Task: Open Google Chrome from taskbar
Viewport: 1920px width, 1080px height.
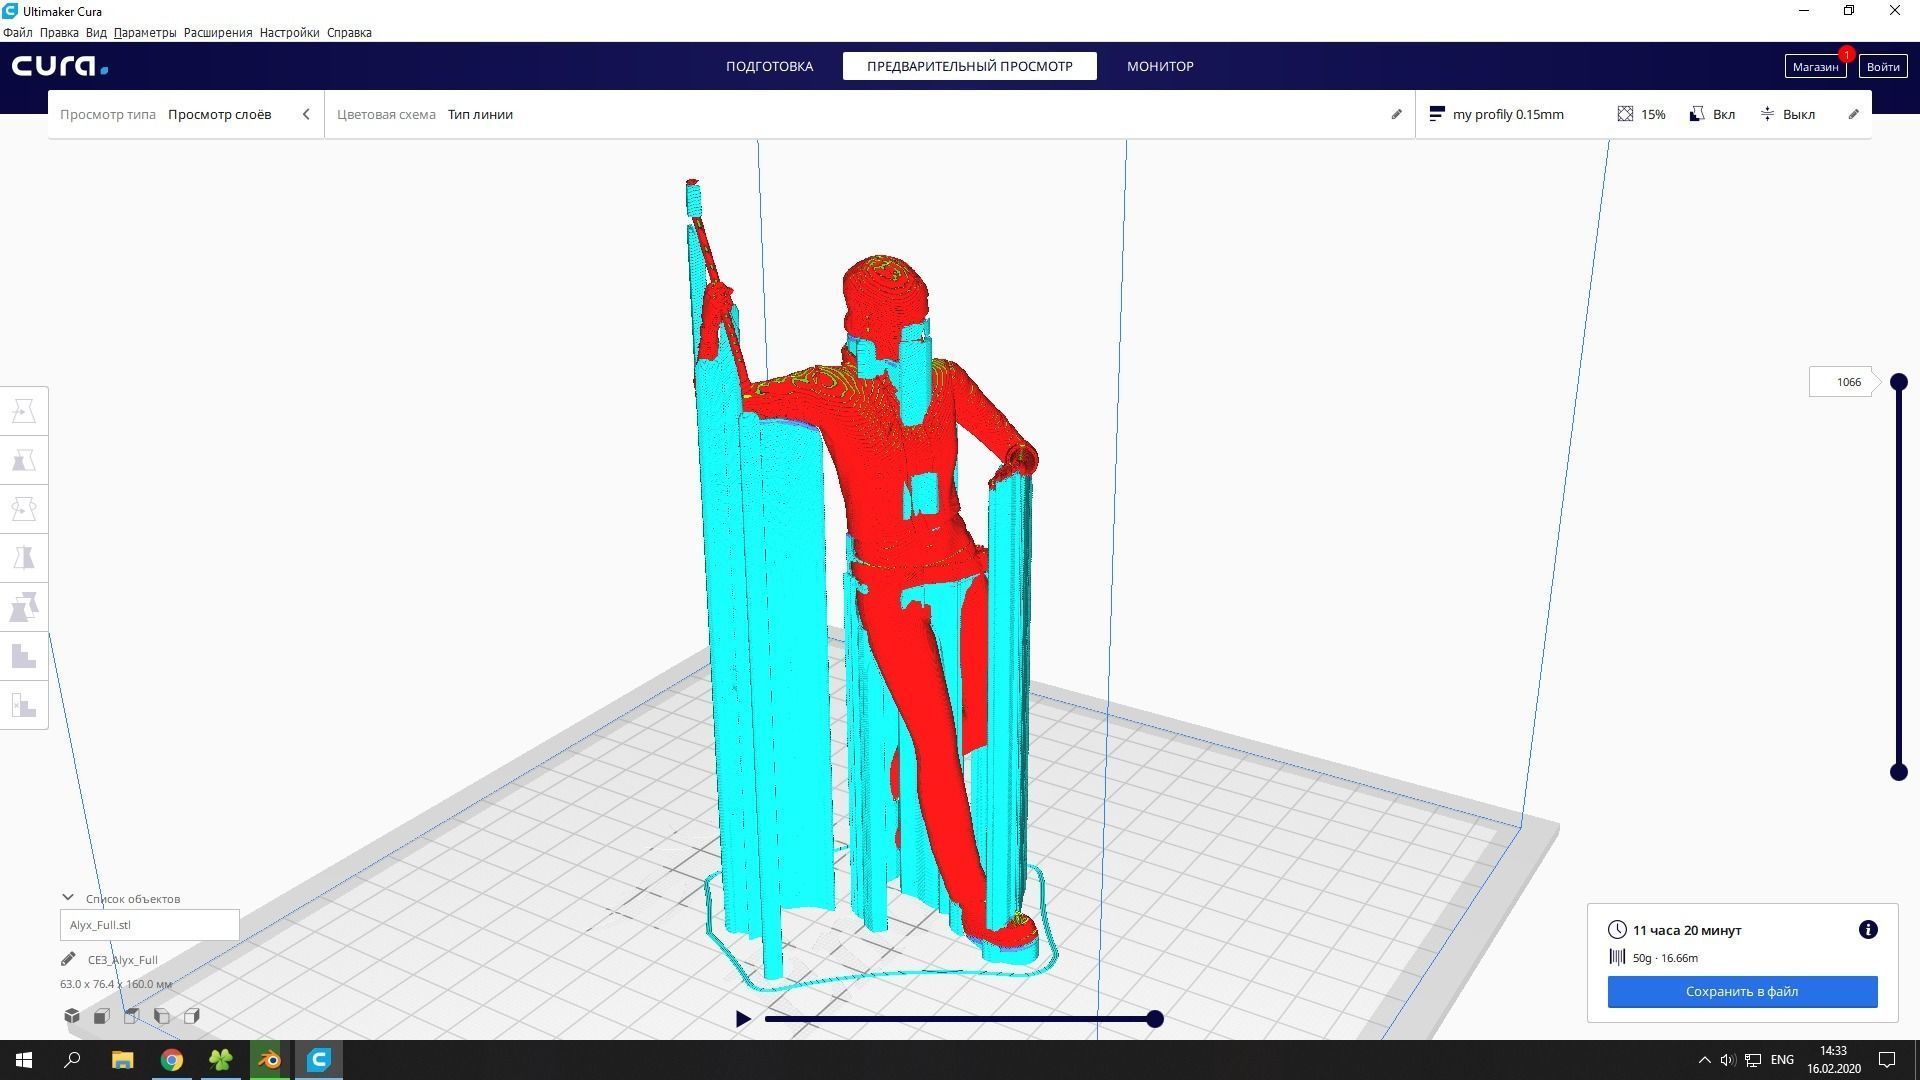Action: pyautogui.click(x=172, y=1060)
